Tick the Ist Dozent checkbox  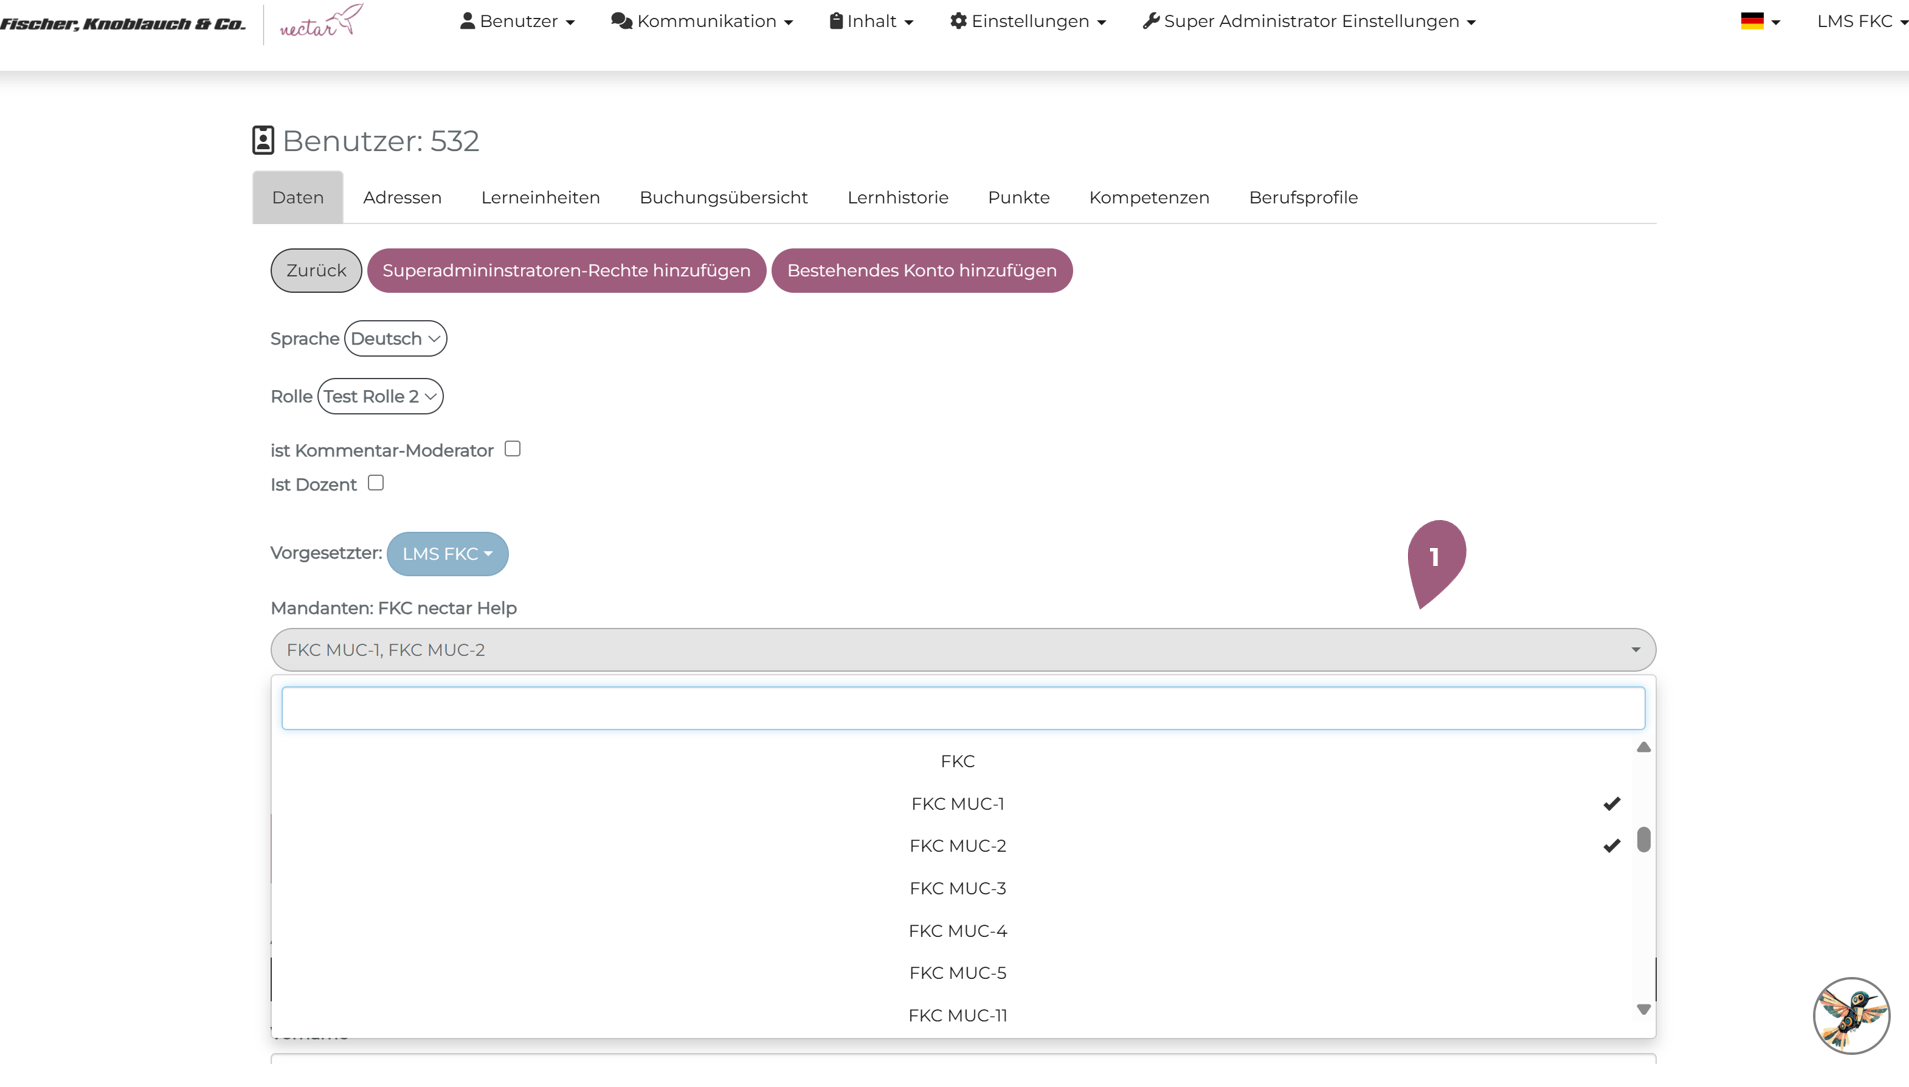point(376,483)
